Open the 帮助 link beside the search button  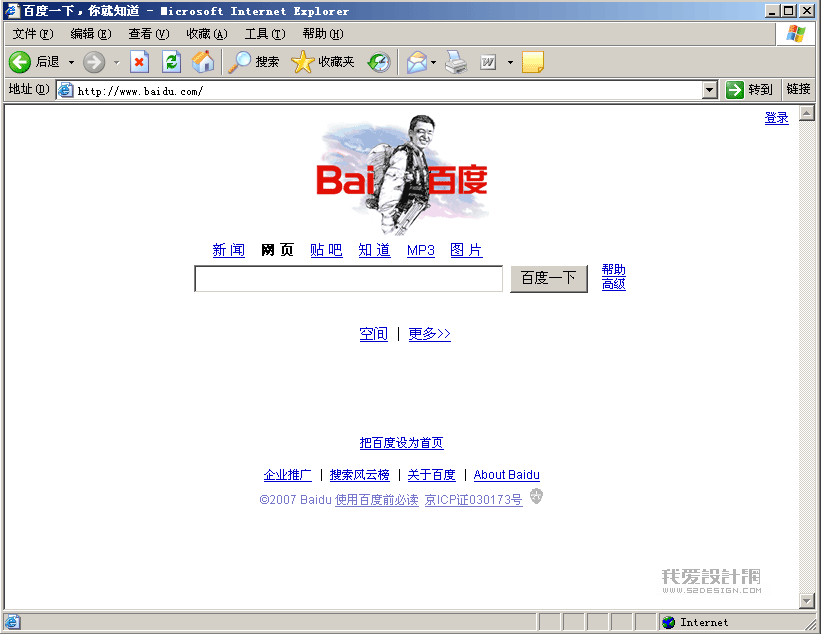(x=614, y=270)
